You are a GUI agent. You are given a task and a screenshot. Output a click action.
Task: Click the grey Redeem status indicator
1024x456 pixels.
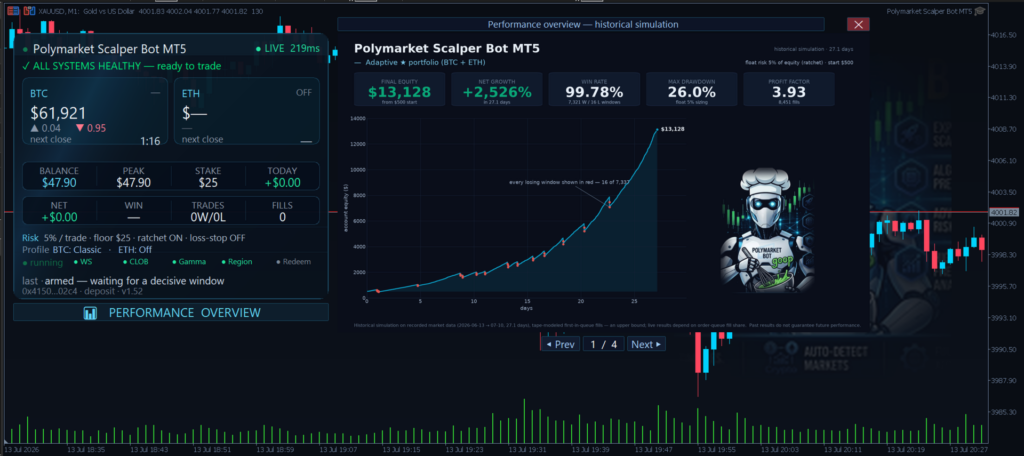tap(294, 261)
